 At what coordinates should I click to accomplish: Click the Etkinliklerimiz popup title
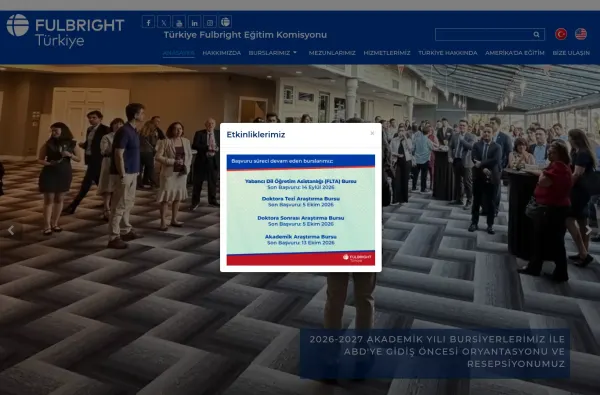[256, 134]
